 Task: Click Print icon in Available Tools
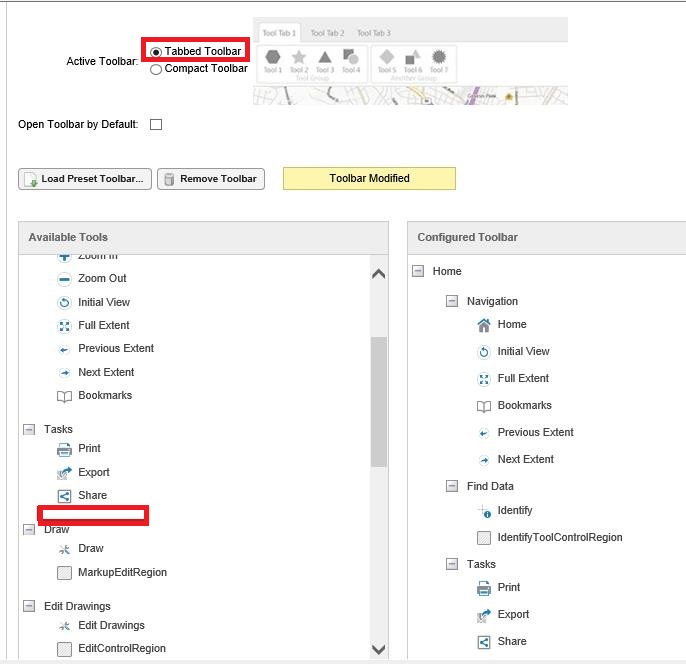click(x=64, y=449)
